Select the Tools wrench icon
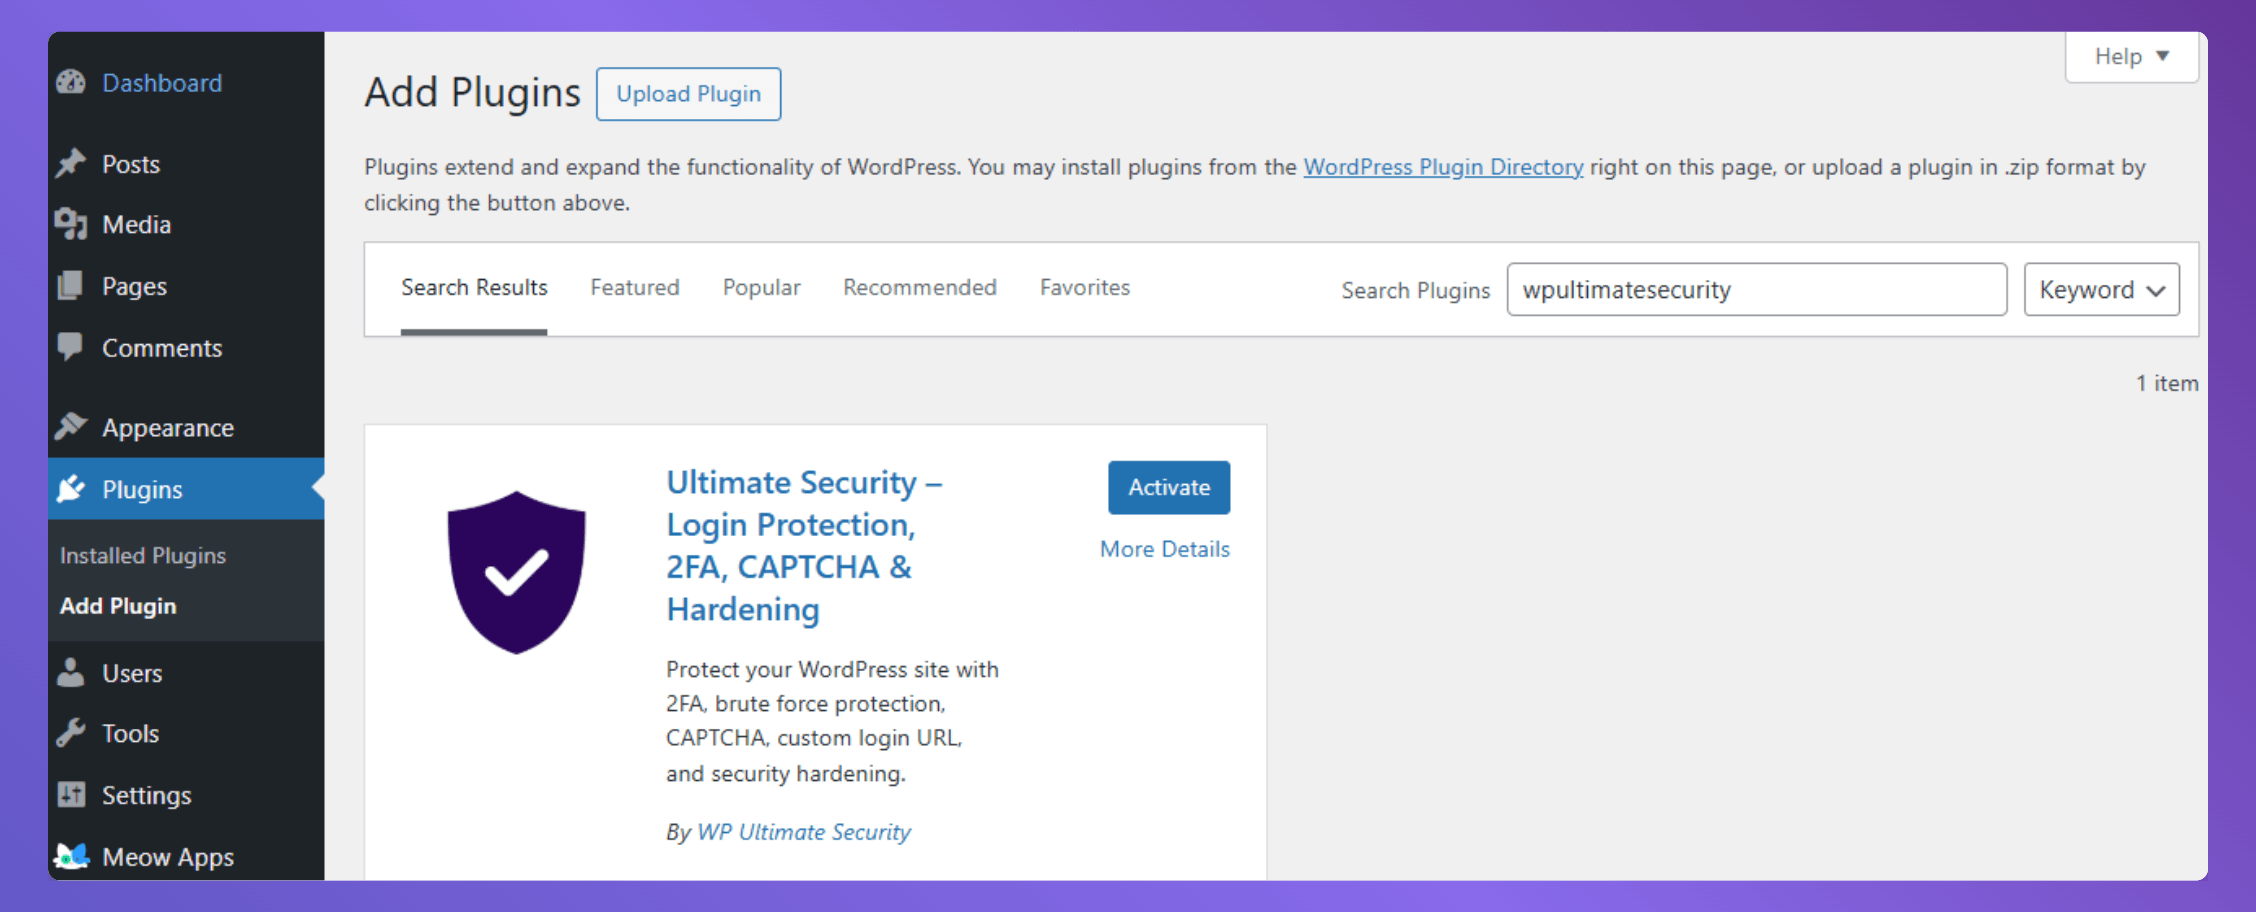Viewport: 2256px width, 912px height. tap(70, 732)
